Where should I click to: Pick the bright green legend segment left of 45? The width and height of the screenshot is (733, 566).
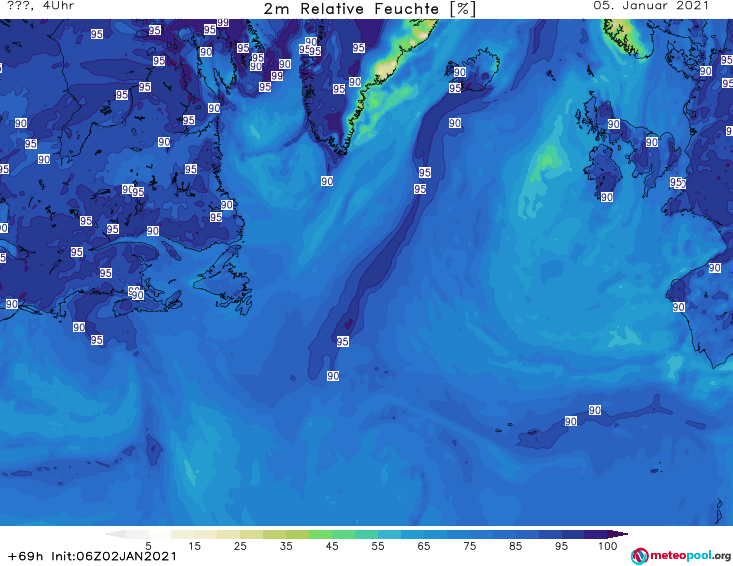(x=320, y=534)
